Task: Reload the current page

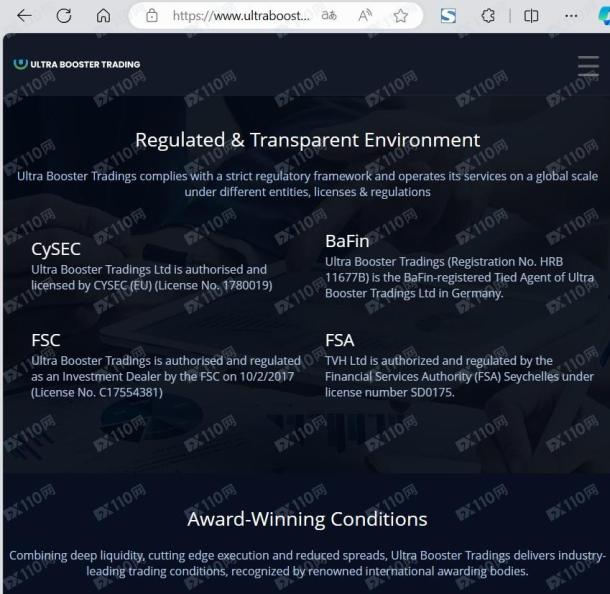Action: point(64,16)
